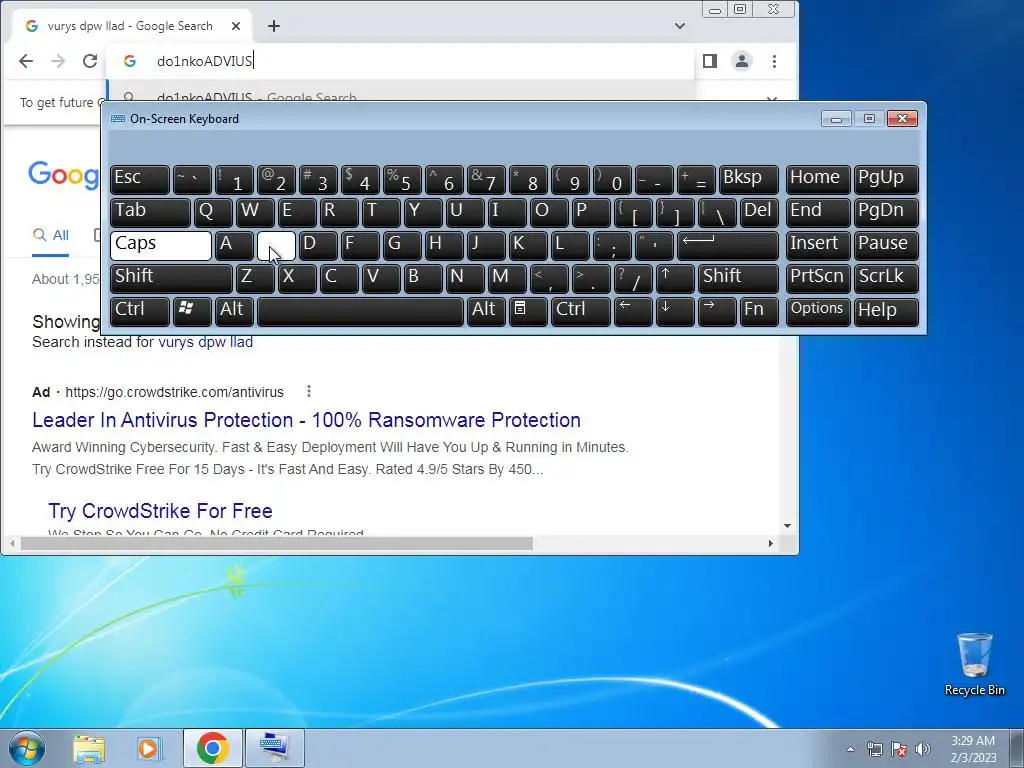
Task: Open the Action Center flag icon
Action: tap(899, 749)
